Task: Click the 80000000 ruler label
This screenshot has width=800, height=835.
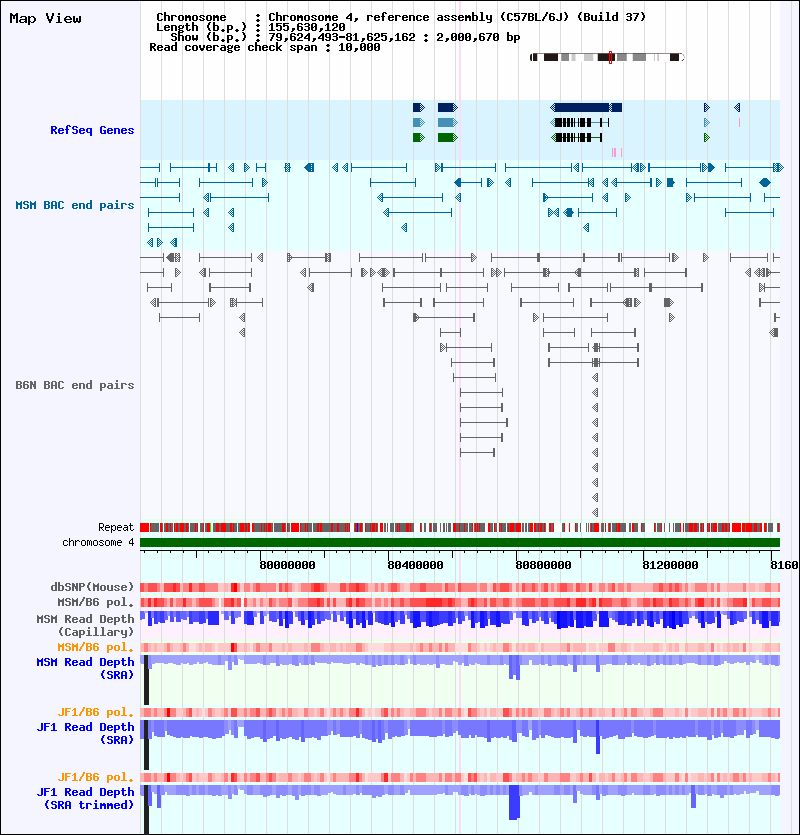Action: 287,565
